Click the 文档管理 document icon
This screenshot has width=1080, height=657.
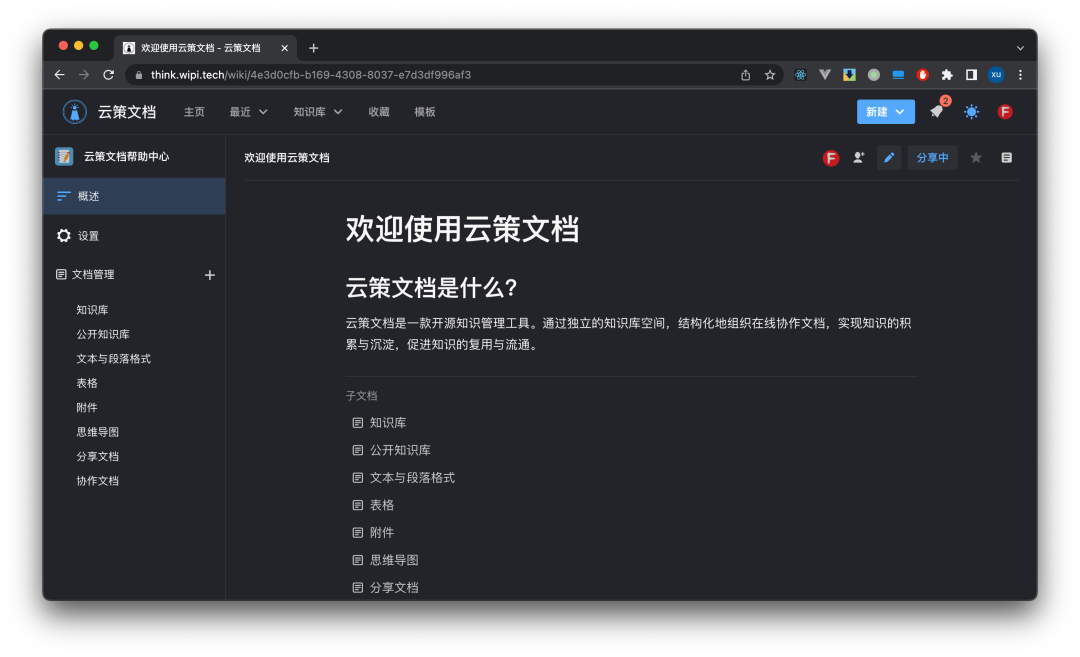pyautogui.click(x=61, y=274)
